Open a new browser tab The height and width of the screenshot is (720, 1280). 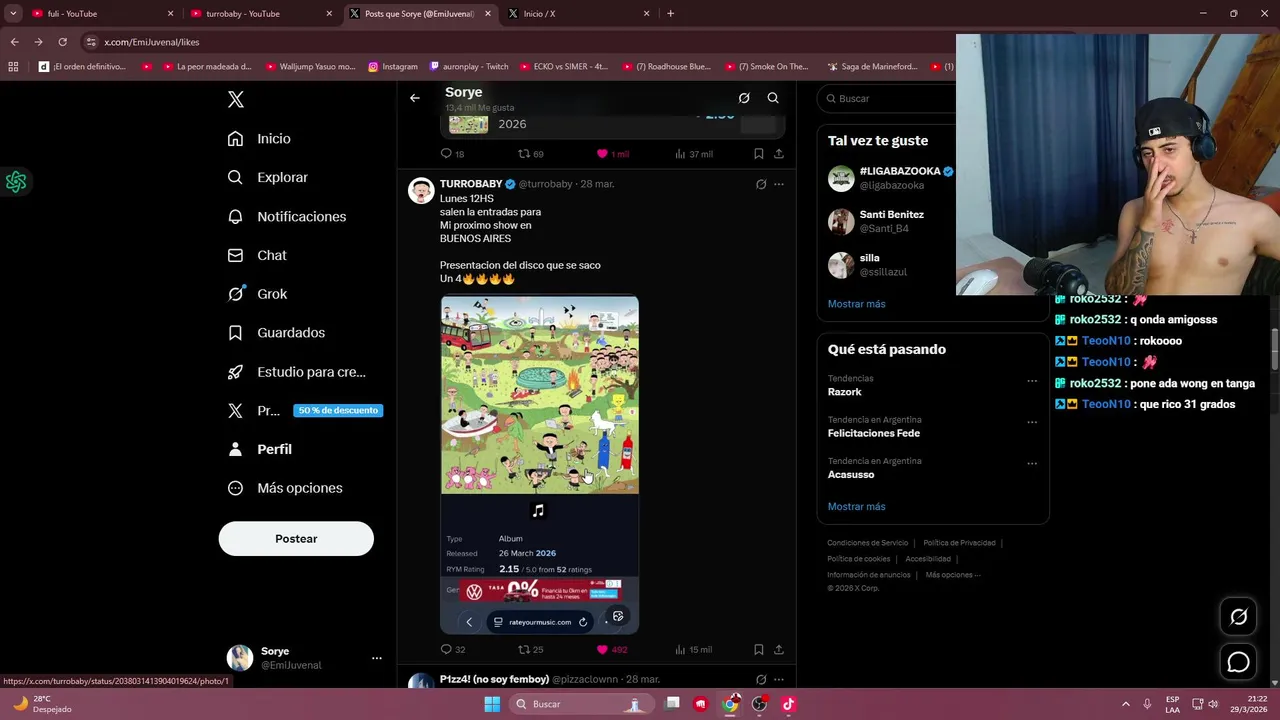coord(670,14)
